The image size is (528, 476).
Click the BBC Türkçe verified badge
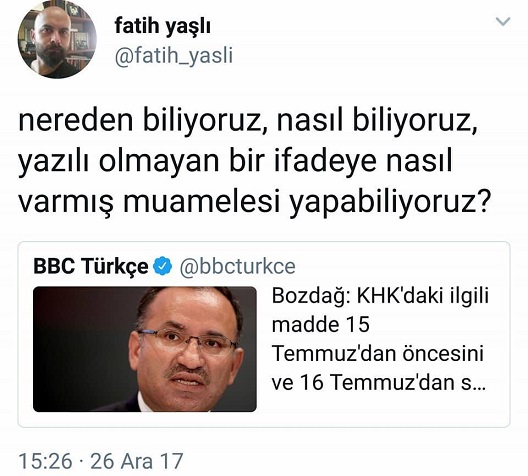[x=163, y=266]
